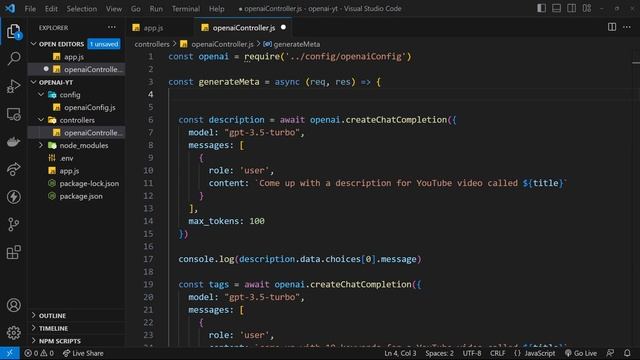Open Live Share view in activity bar
The height and width of the screenshot is (360, 640).
coord(13,169)
